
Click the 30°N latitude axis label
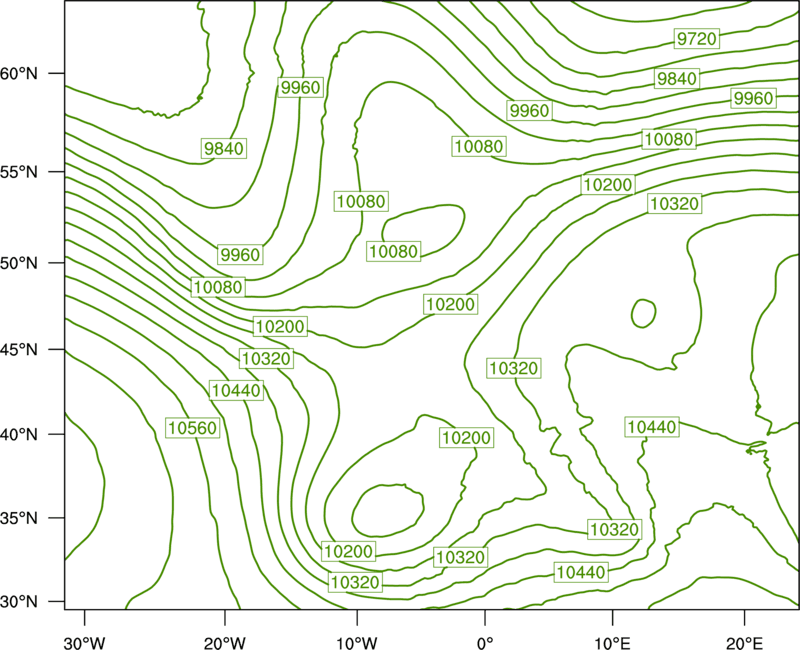point(19,602)
